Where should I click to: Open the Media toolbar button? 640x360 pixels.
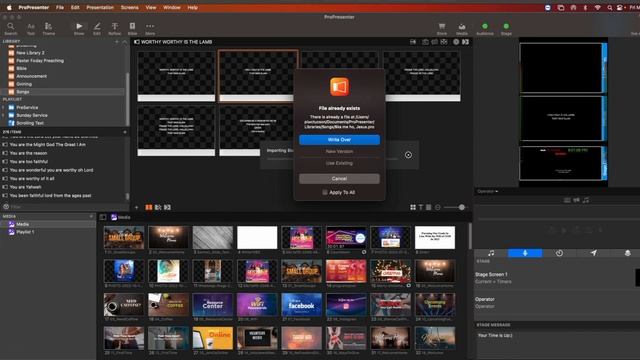click(462, 29)
